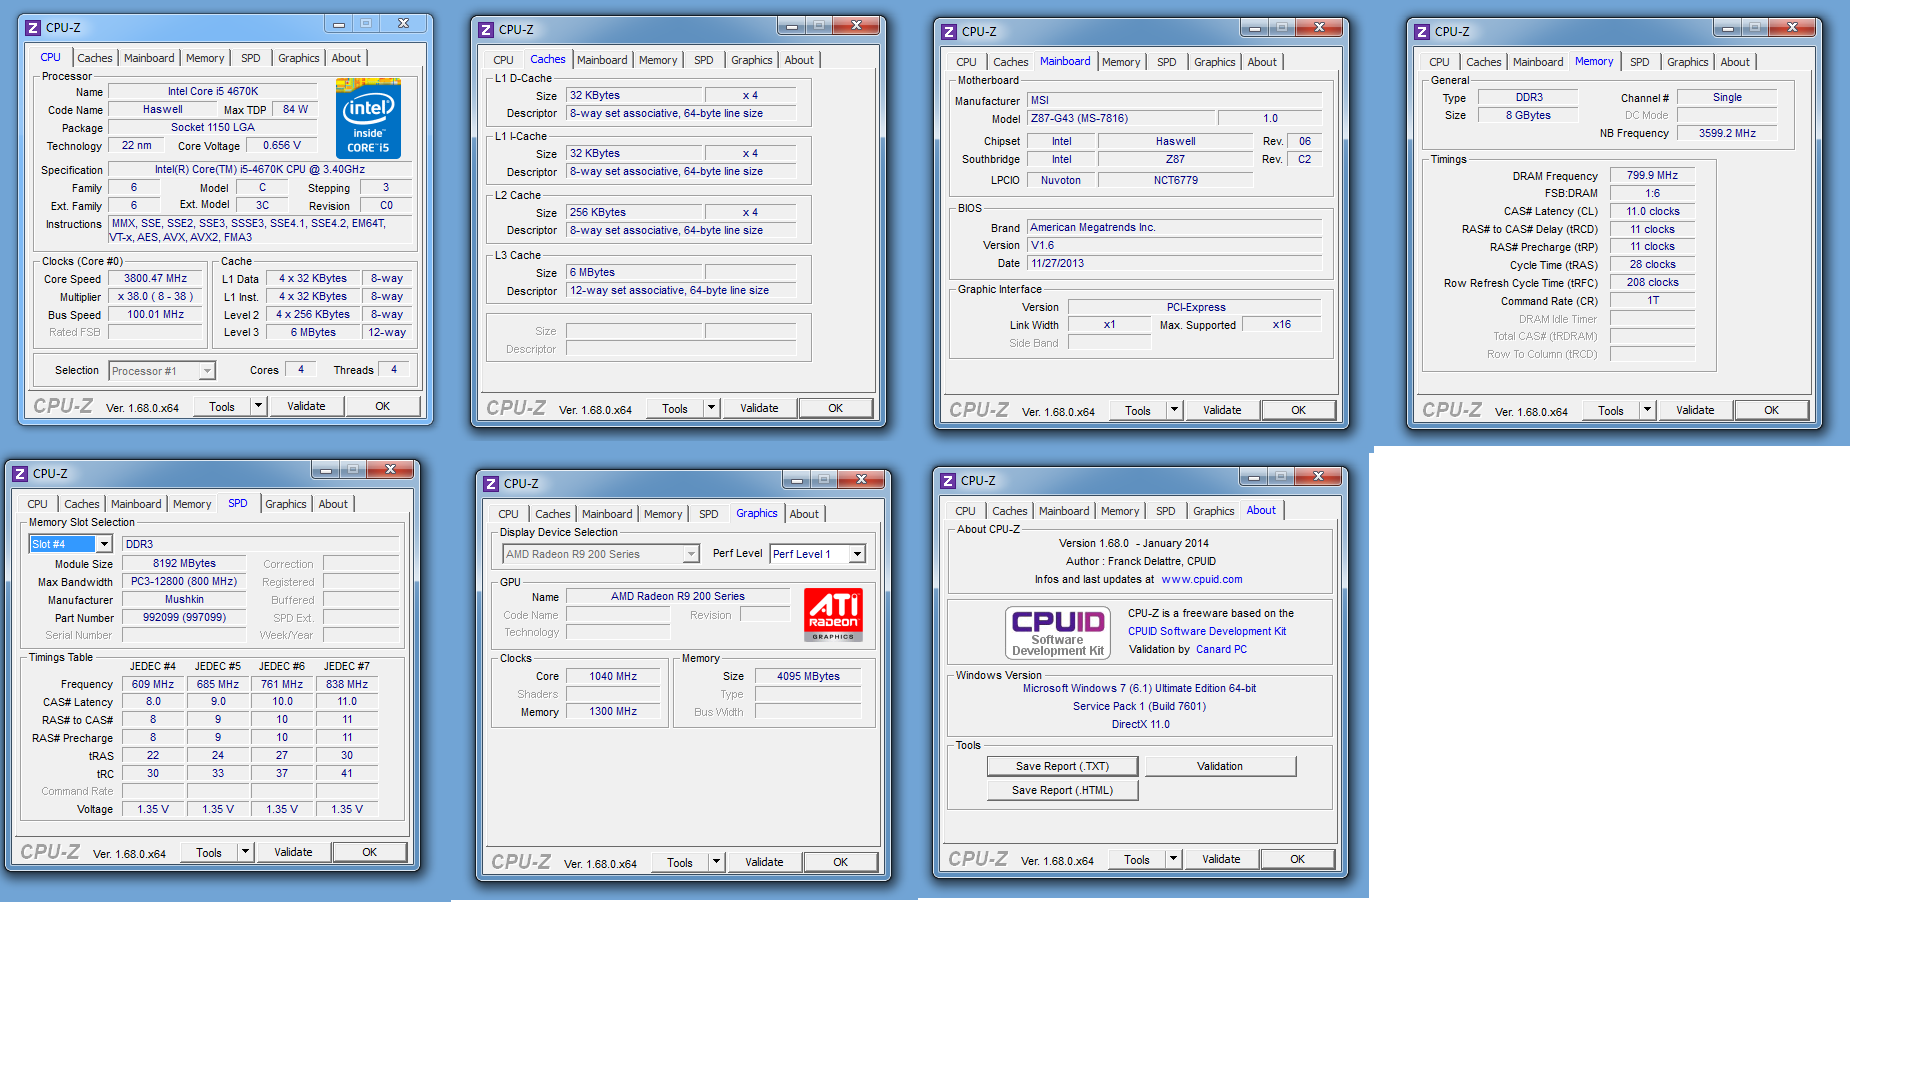1916x1080 pixels.
Task: Click Save Report (.HTML) button
Action: (x=1062, y=791)
